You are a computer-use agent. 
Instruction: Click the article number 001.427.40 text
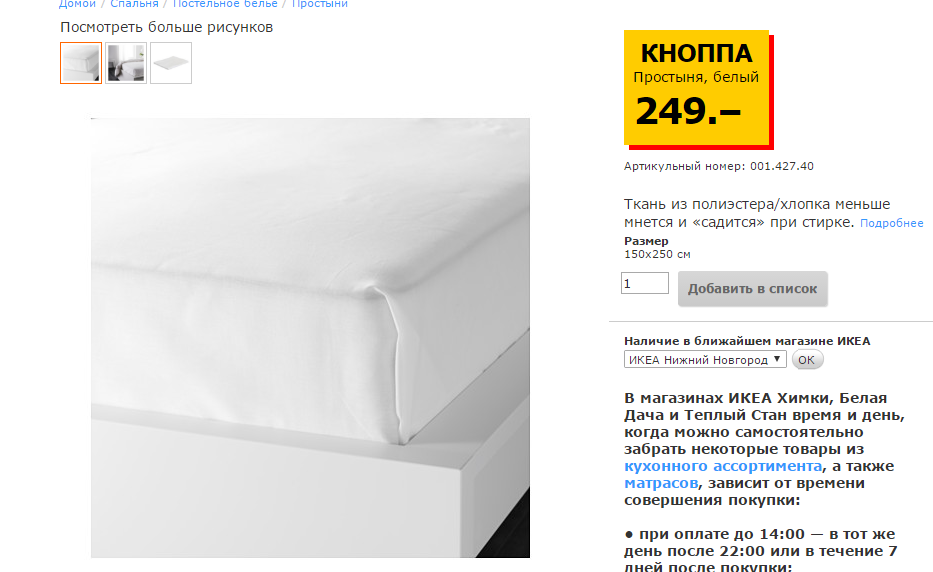[781, 167]
